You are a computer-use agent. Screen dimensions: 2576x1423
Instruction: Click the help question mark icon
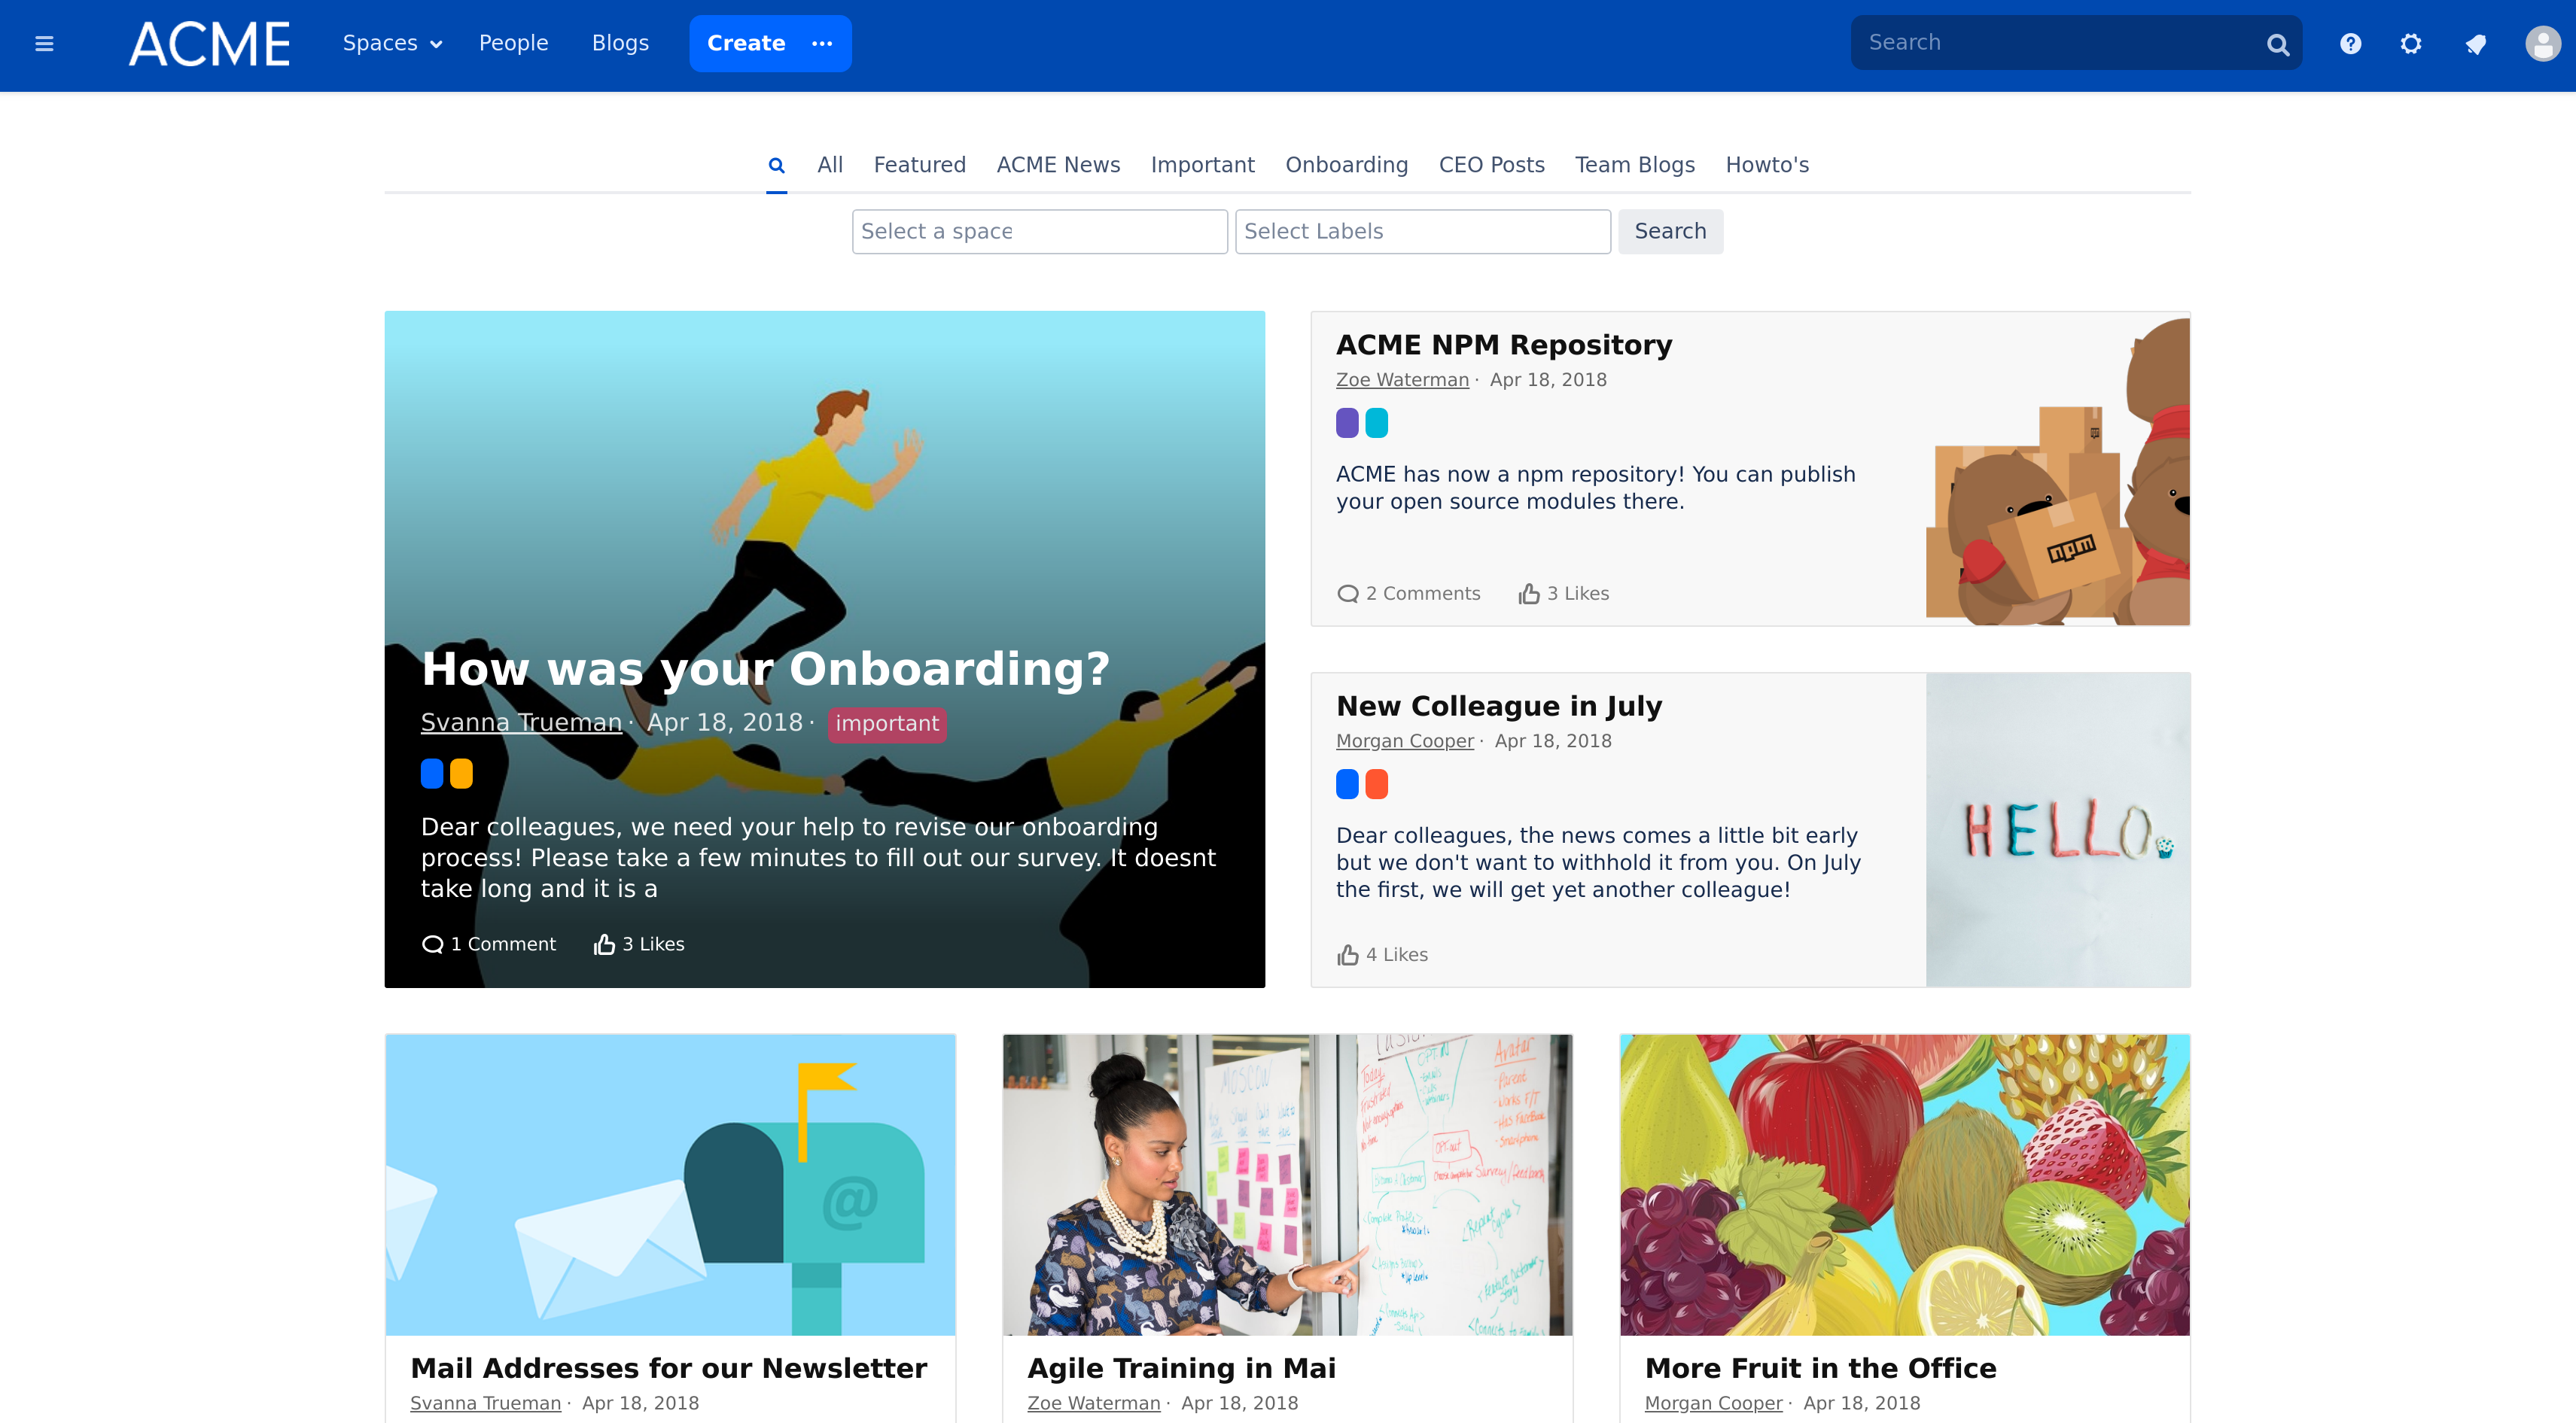click(2351, 44)
